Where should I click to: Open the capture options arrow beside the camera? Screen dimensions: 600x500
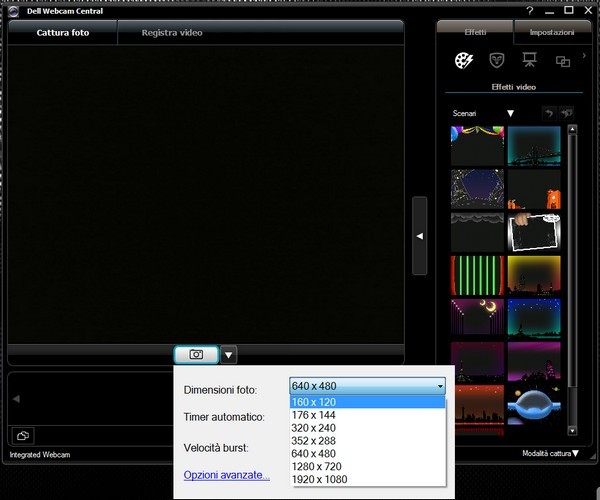229,354
